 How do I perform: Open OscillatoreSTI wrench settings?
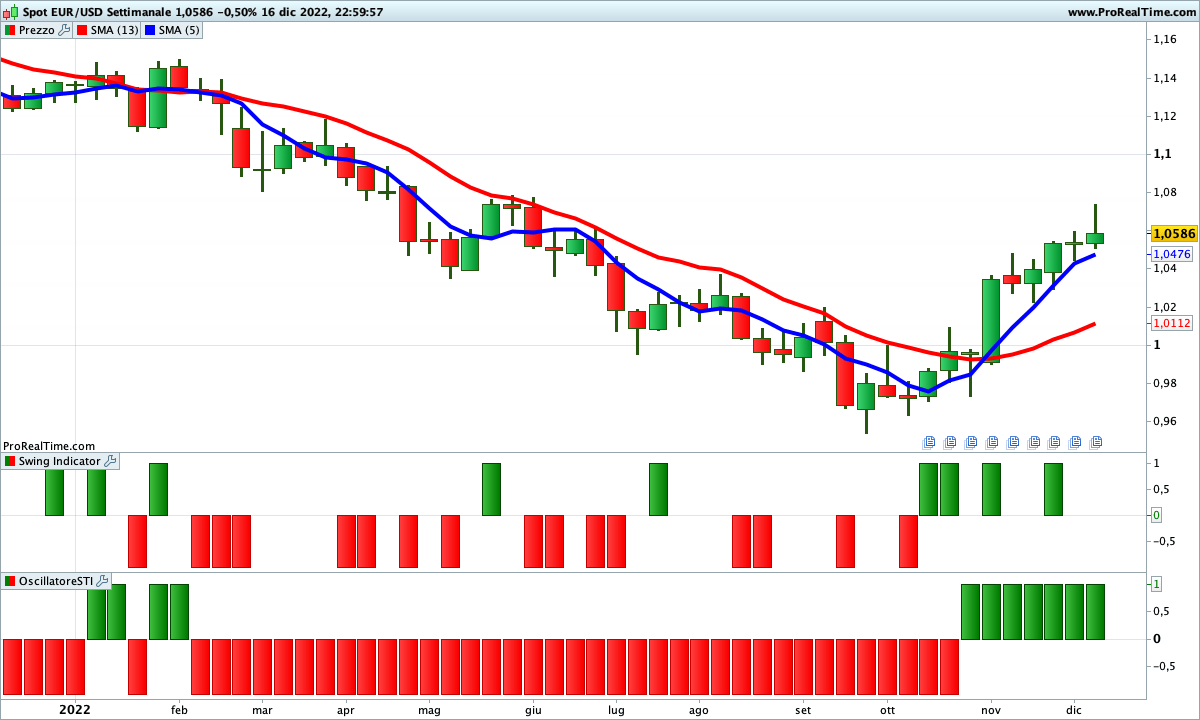[x=103, y=581]
